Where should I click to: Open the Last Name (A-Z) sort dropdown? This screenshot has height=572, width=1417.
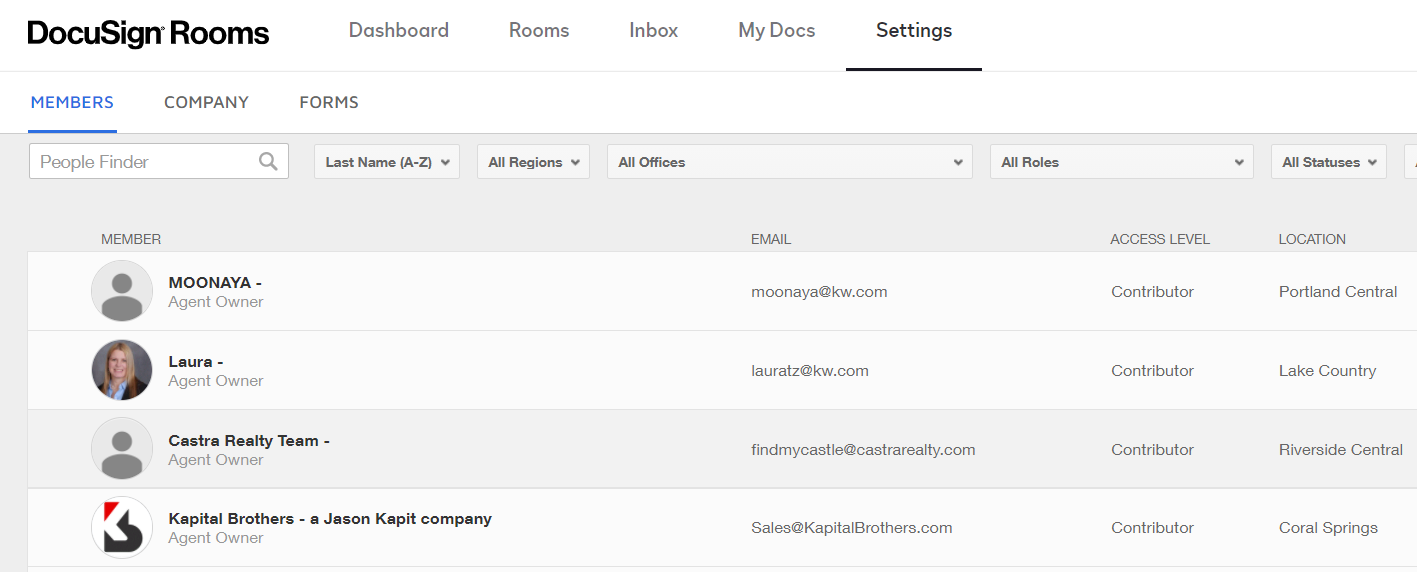coord(387,162)
